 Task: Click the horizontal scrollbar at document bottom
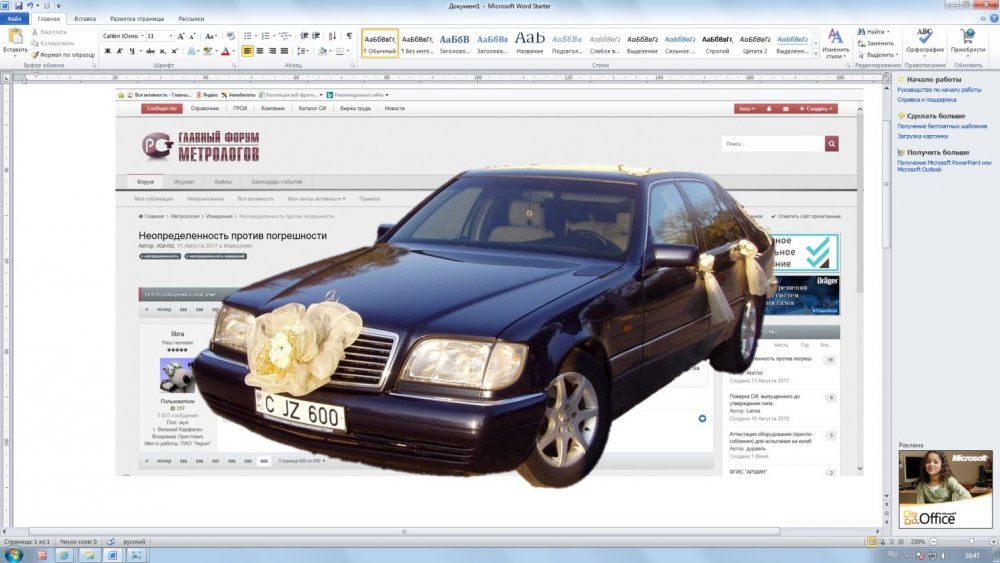point(404,531)
